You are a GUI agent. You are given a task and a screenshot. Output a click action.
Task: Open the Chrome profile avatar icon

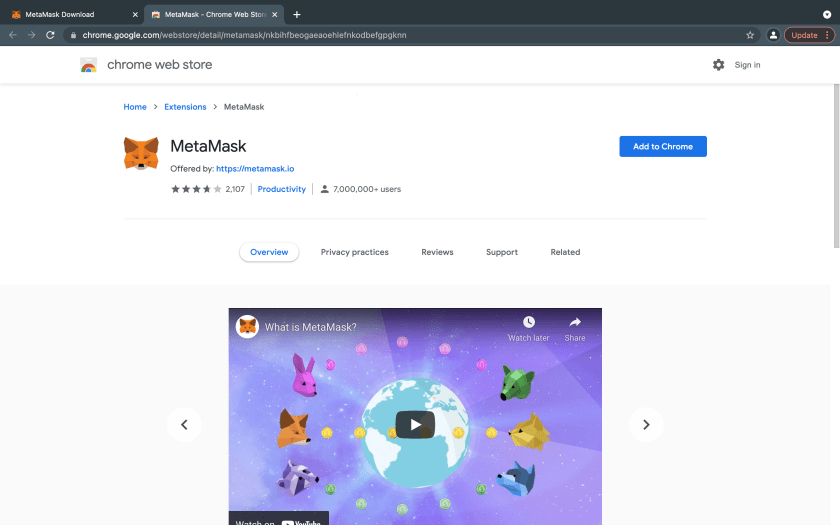pyautogui.click(x=773, y=35)
